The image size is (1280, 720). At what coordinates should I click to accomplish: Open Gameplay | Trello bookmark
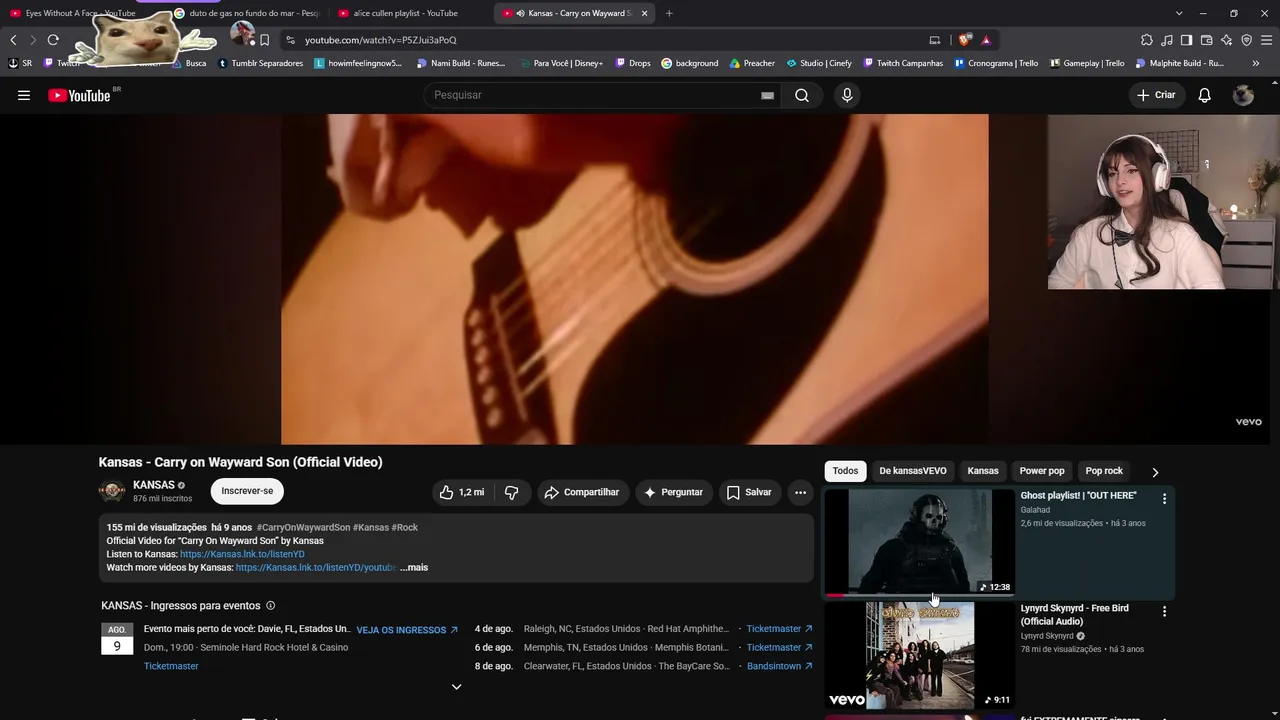click(x=1086, y=63)
